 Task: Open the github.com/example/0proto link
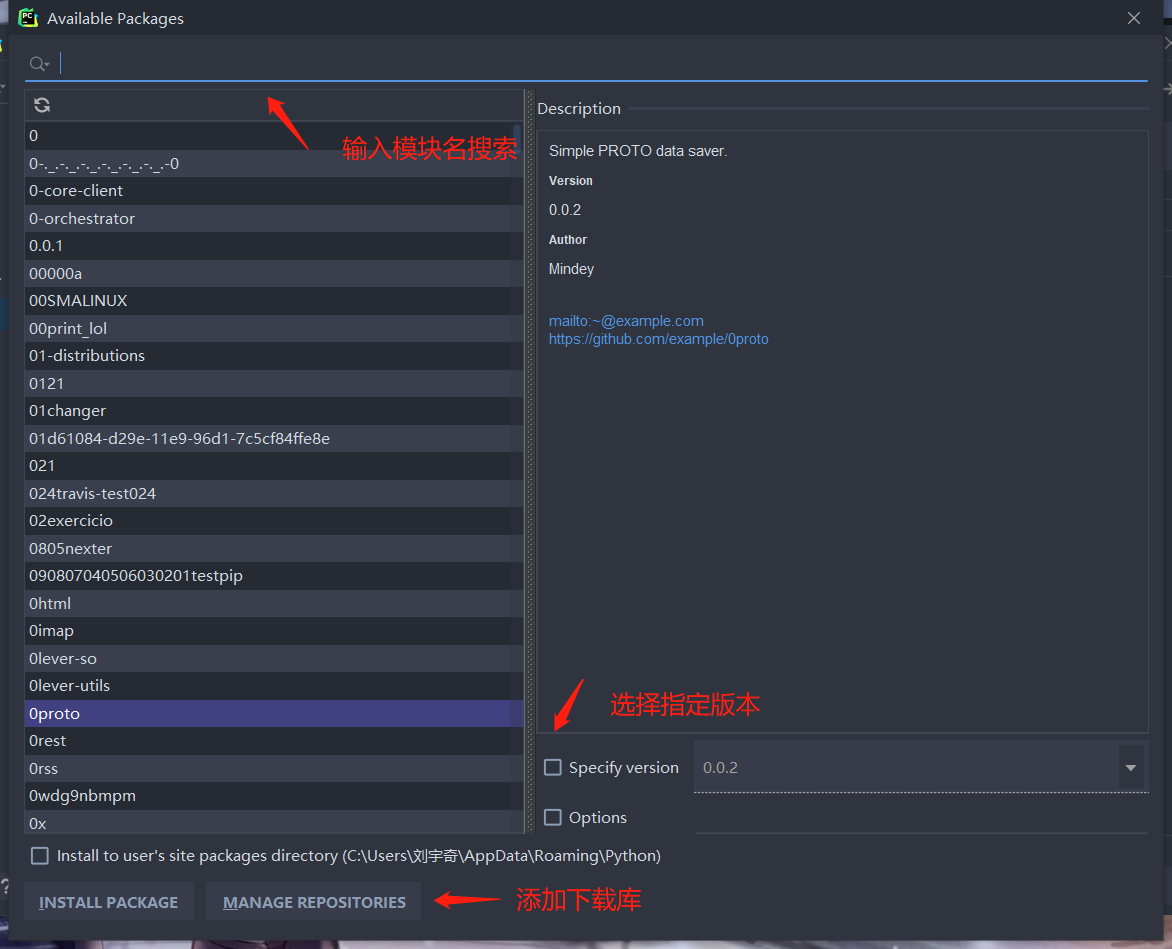[659, 339]
